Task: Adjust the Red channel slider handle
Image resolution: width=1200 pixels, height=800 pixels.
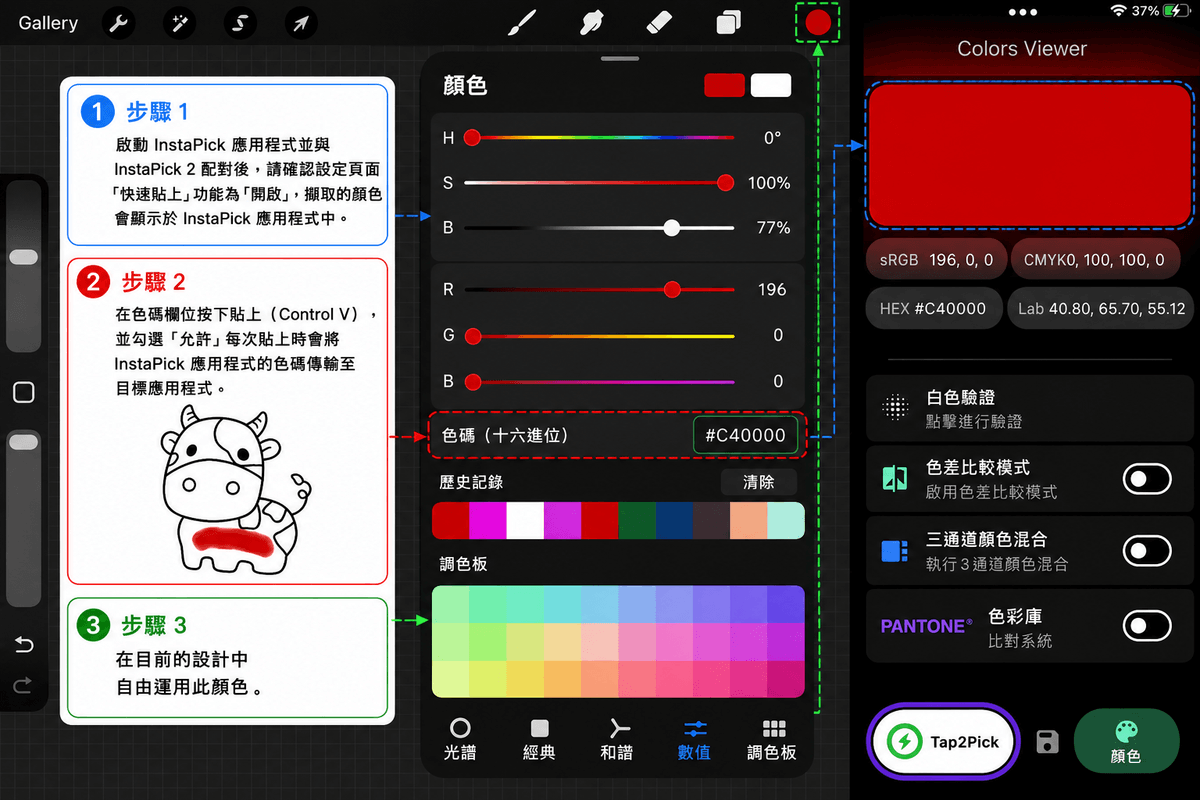Action: (672, 289)
